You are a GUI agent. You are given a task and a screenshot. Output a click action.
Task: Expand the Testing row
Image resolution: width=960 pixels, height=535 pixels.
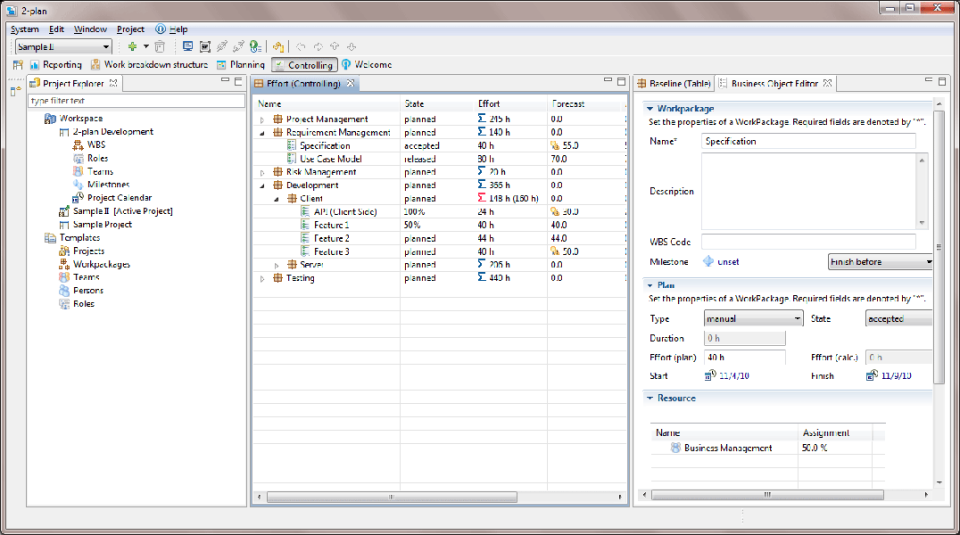(262, 279)
